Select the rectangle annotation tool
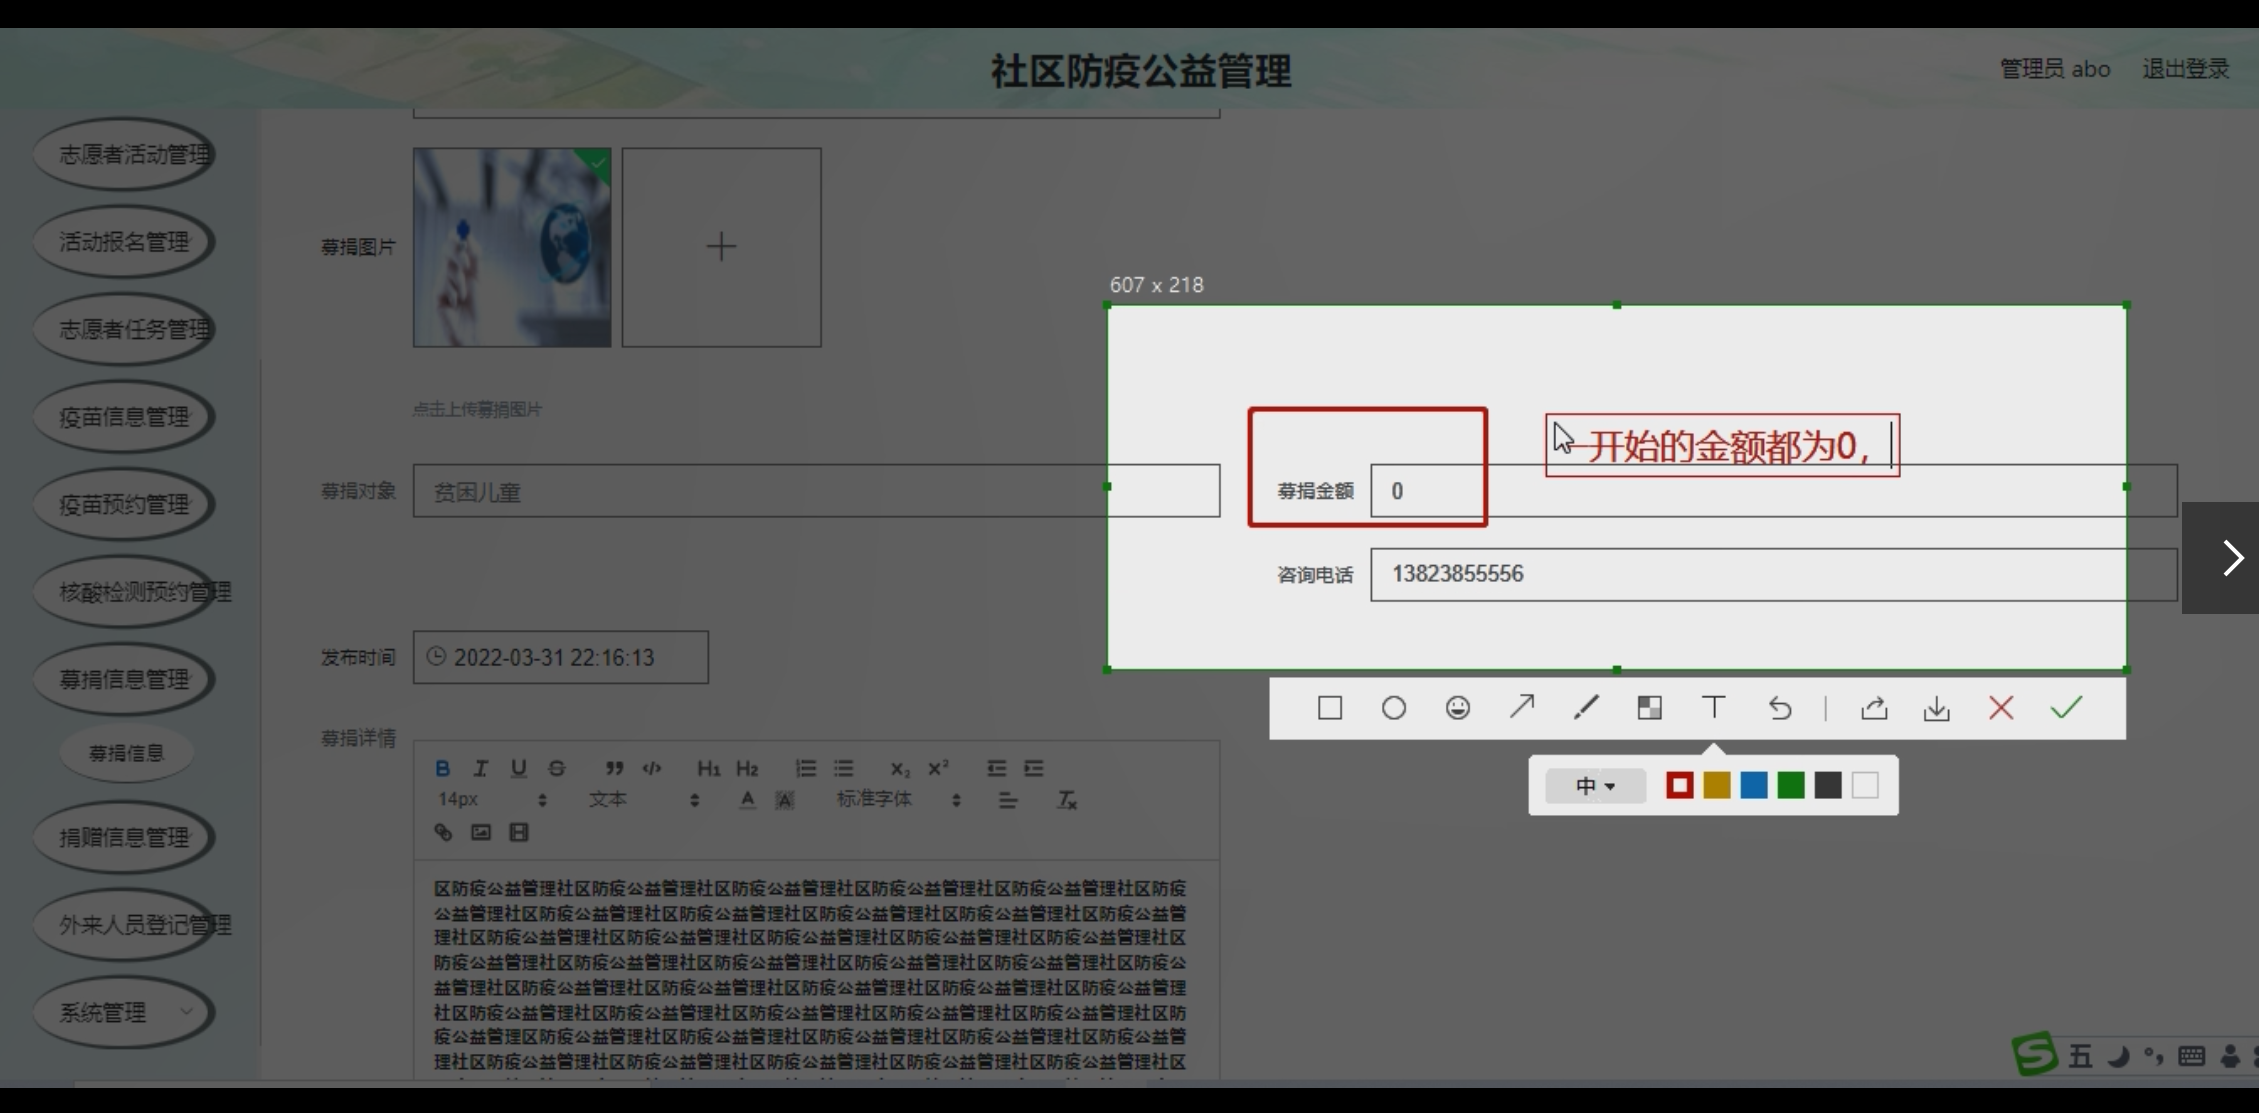The height and width of the screenshot is (1113, 2259). [1329, 708]
